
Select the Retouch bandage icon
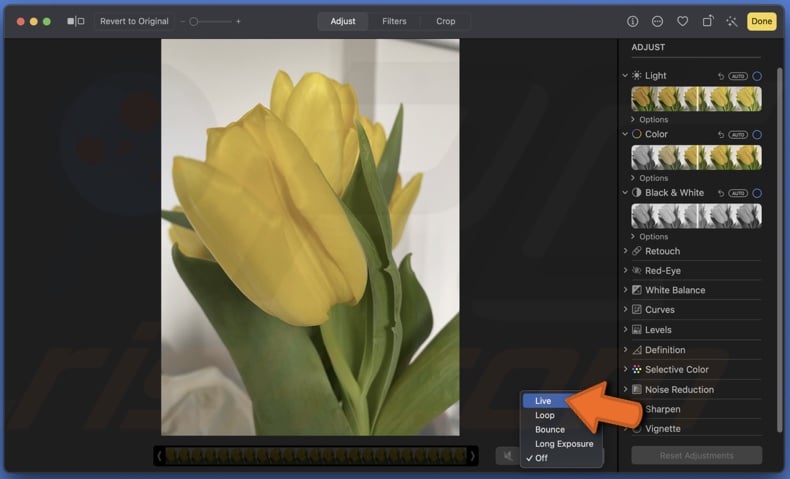tap(637, 251)
